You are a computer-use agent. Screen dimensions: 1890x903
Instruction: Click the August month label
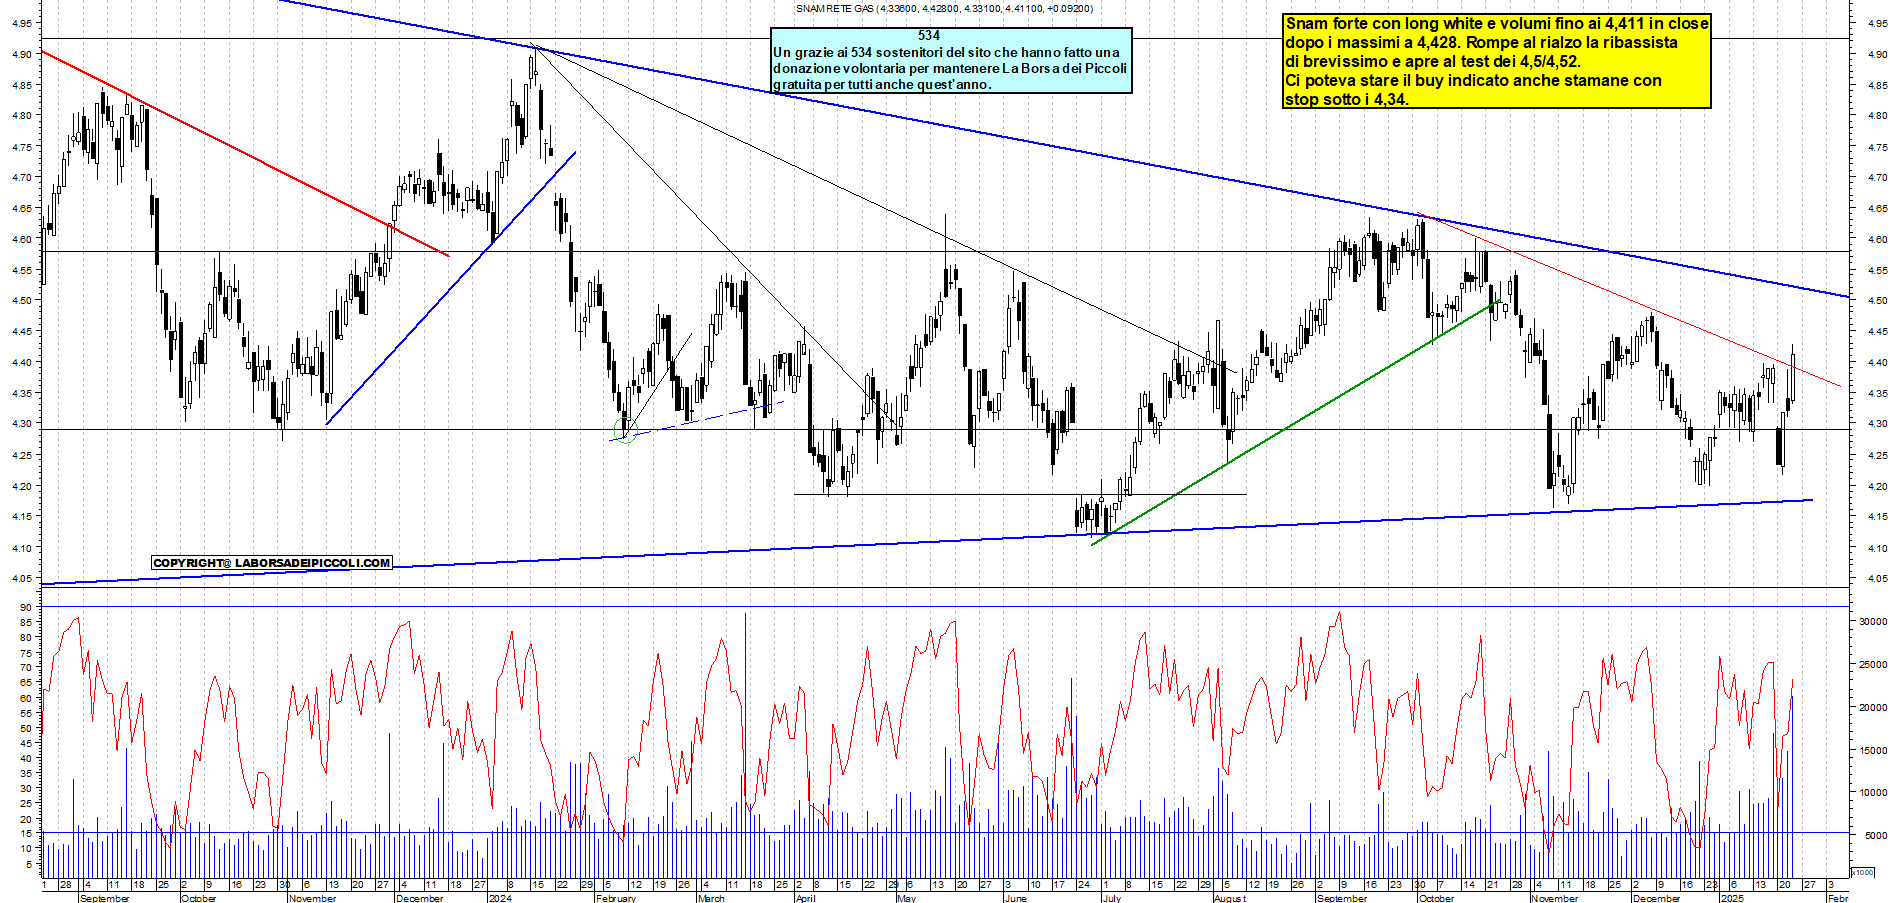click(1230, 898)
